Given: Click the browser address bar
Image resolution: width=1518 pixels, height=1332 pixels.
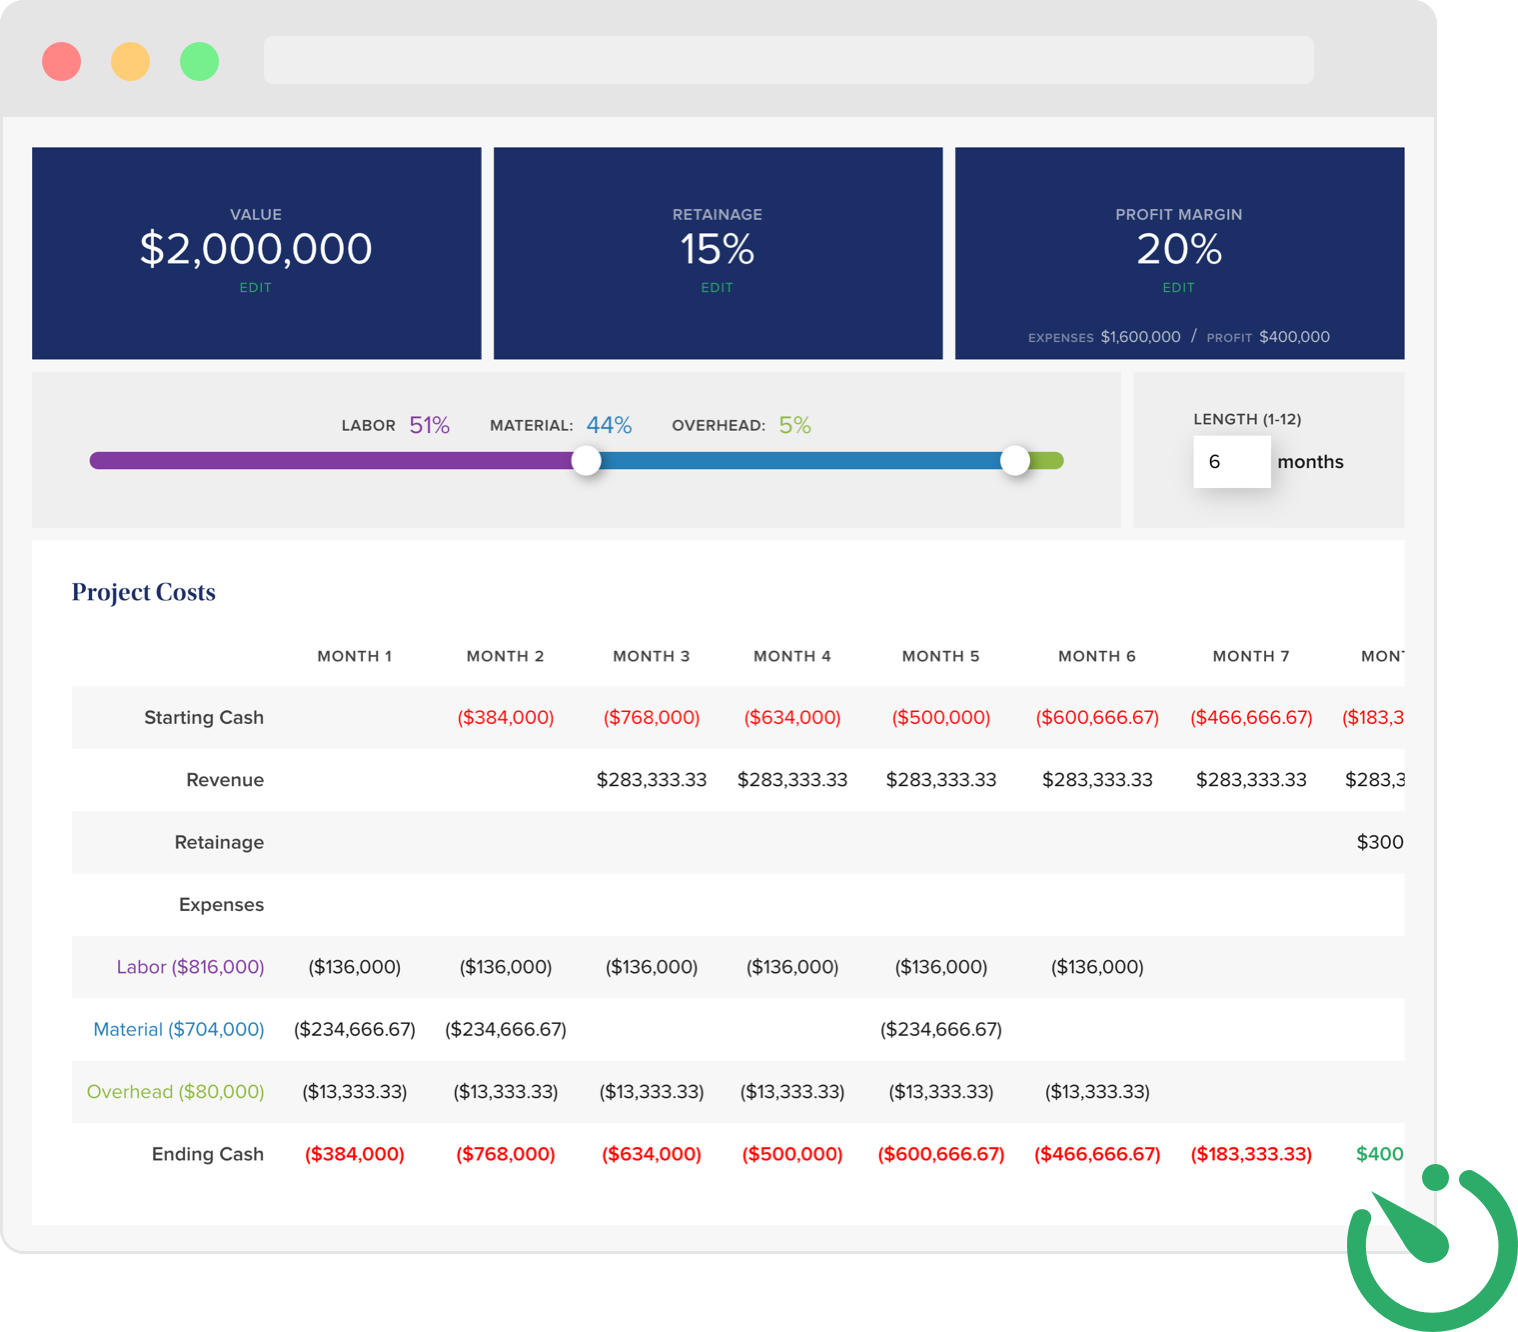Looking at the screenshot, I should tap(788, 60).
